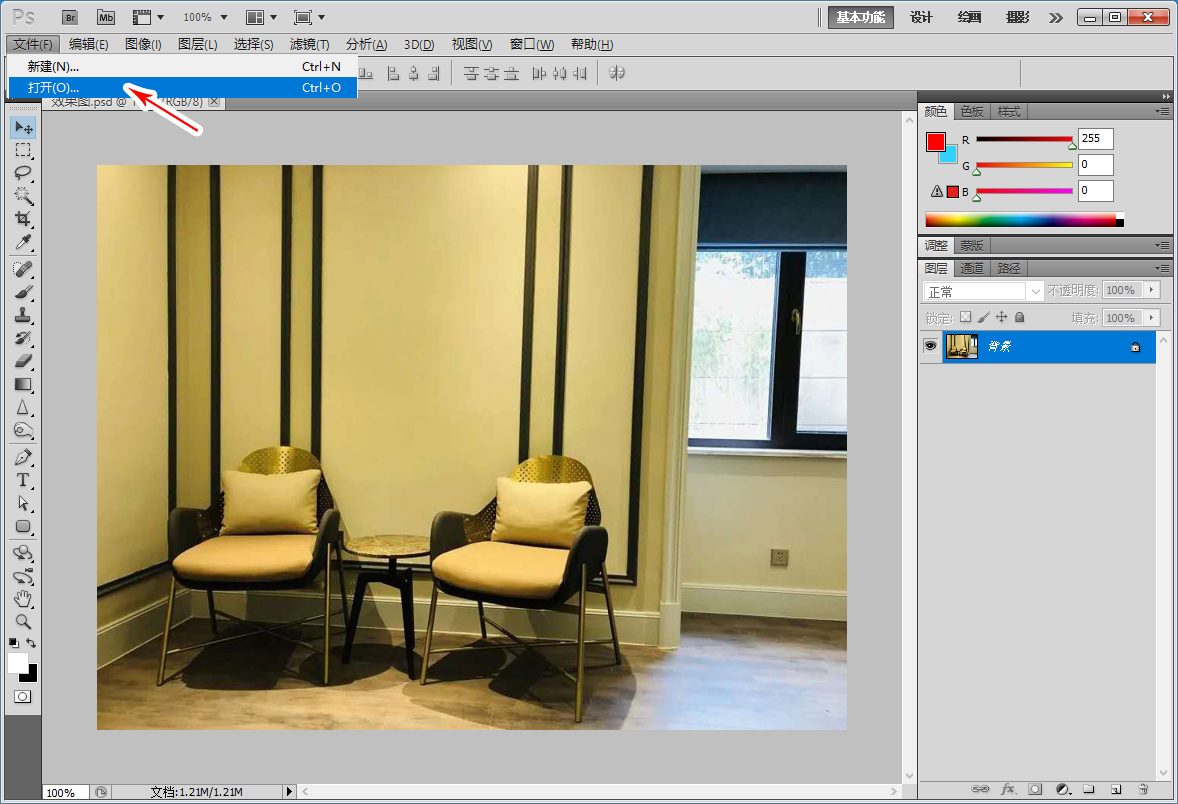Select the Lasso tool
Viewport: 1178px width, 804px height.
(23, 173)
